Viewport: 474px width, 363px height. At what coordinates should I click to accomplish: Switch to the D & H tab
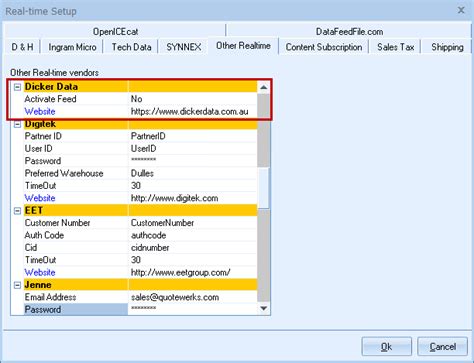(23, 47)
